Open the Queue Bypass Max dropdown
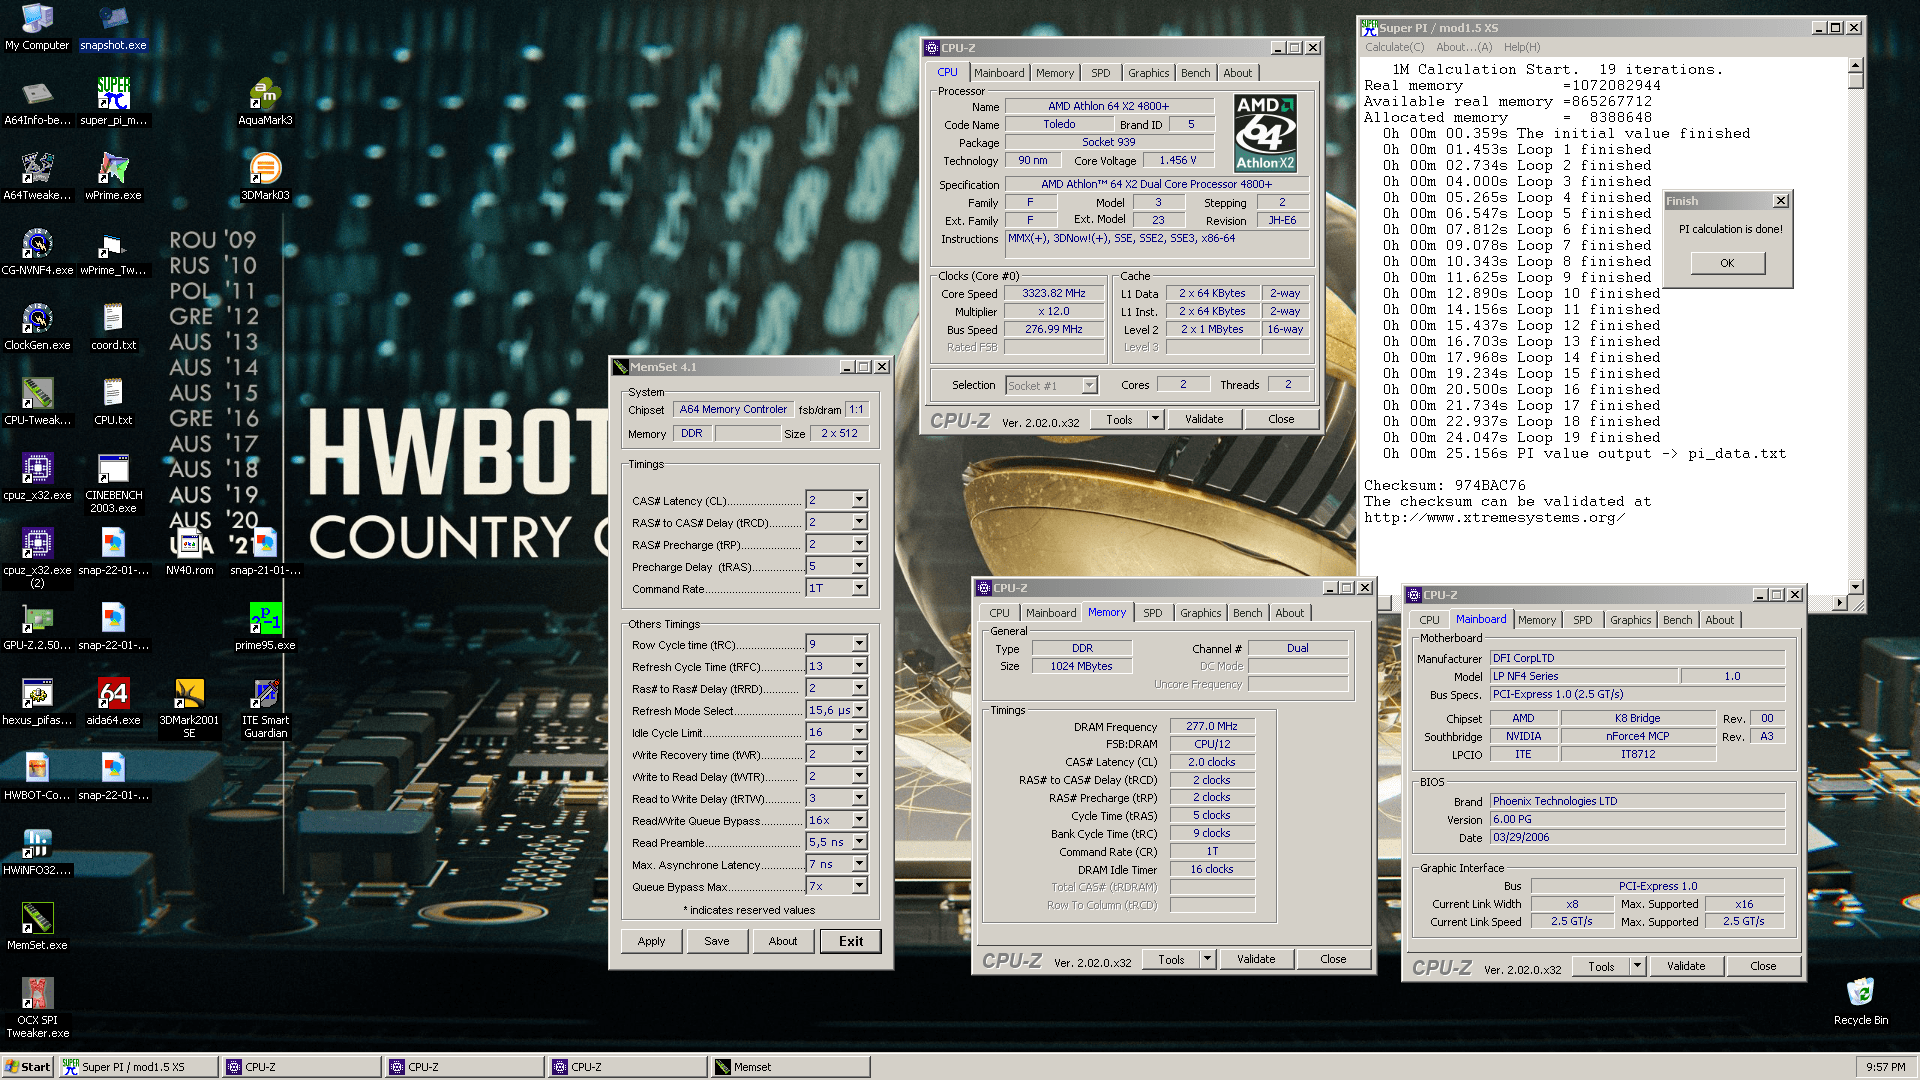The width and height of the screenshot is (1920, 1080). tap(859, 886)
